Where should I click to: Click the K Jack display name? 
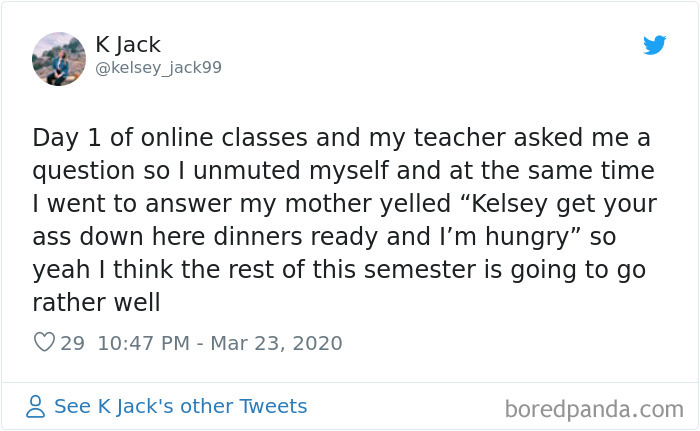tap(127, 45)
